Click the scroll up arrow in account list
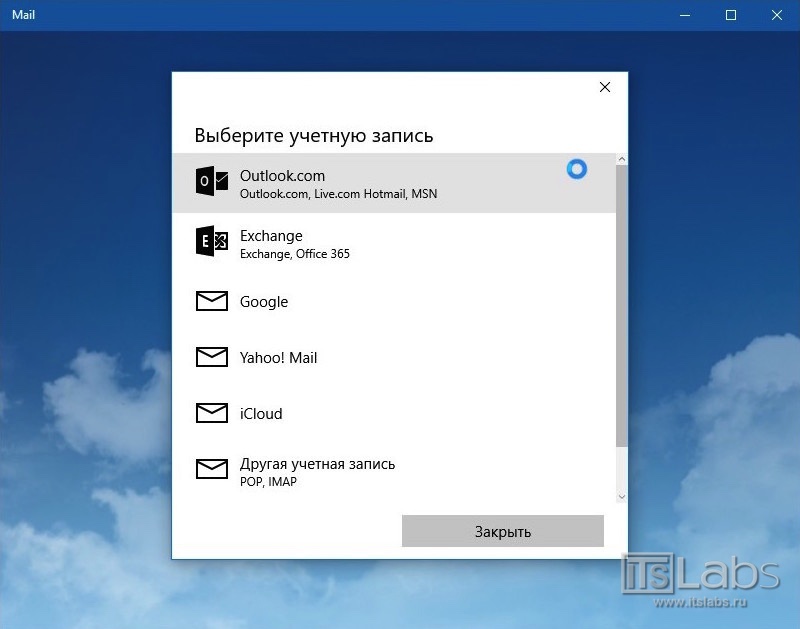The height and width of the screenshot is (629, 800). (x=621, y=159)
